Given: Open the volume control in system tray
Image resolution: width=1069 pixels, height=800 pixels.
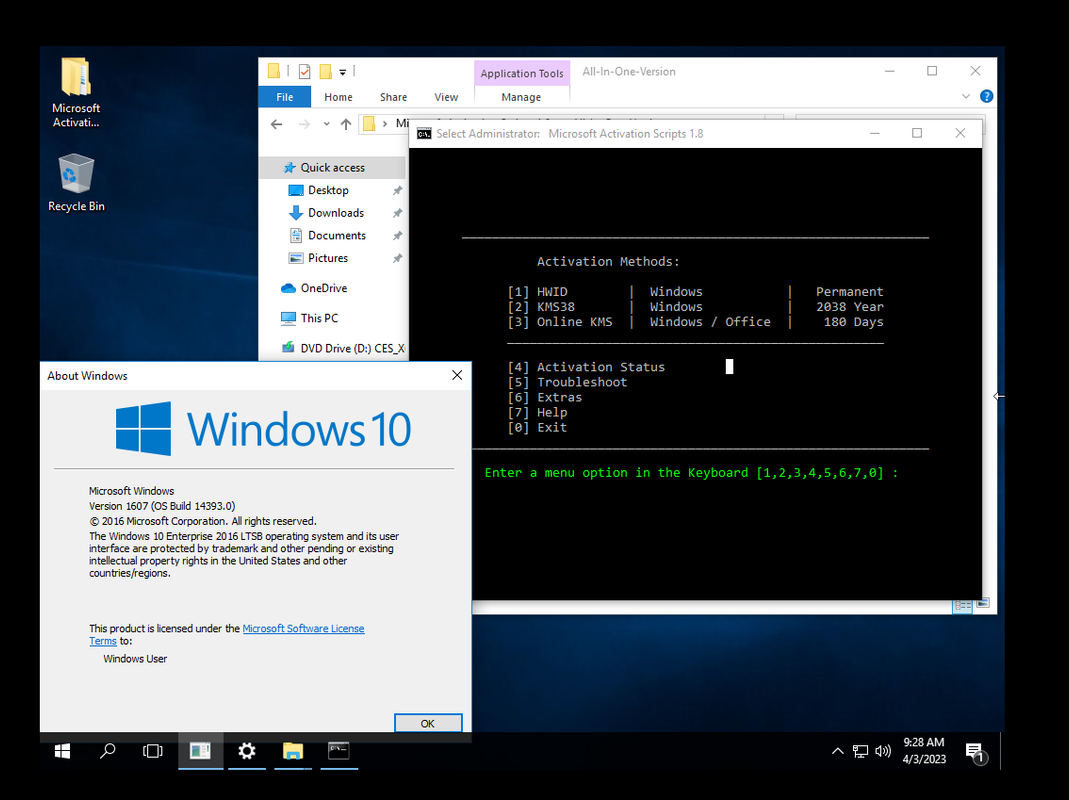Looking at the screenshot, I should coord(883,751).
